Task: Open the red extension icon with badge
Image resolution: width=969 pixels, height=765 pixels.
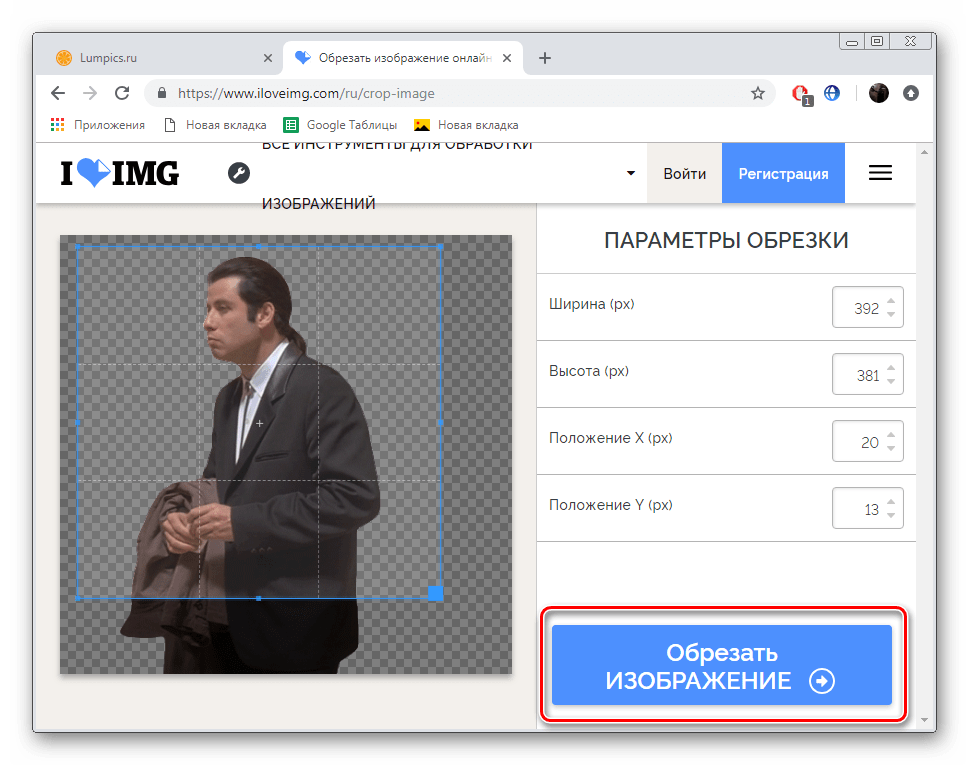Action: (x=802, y=95)
